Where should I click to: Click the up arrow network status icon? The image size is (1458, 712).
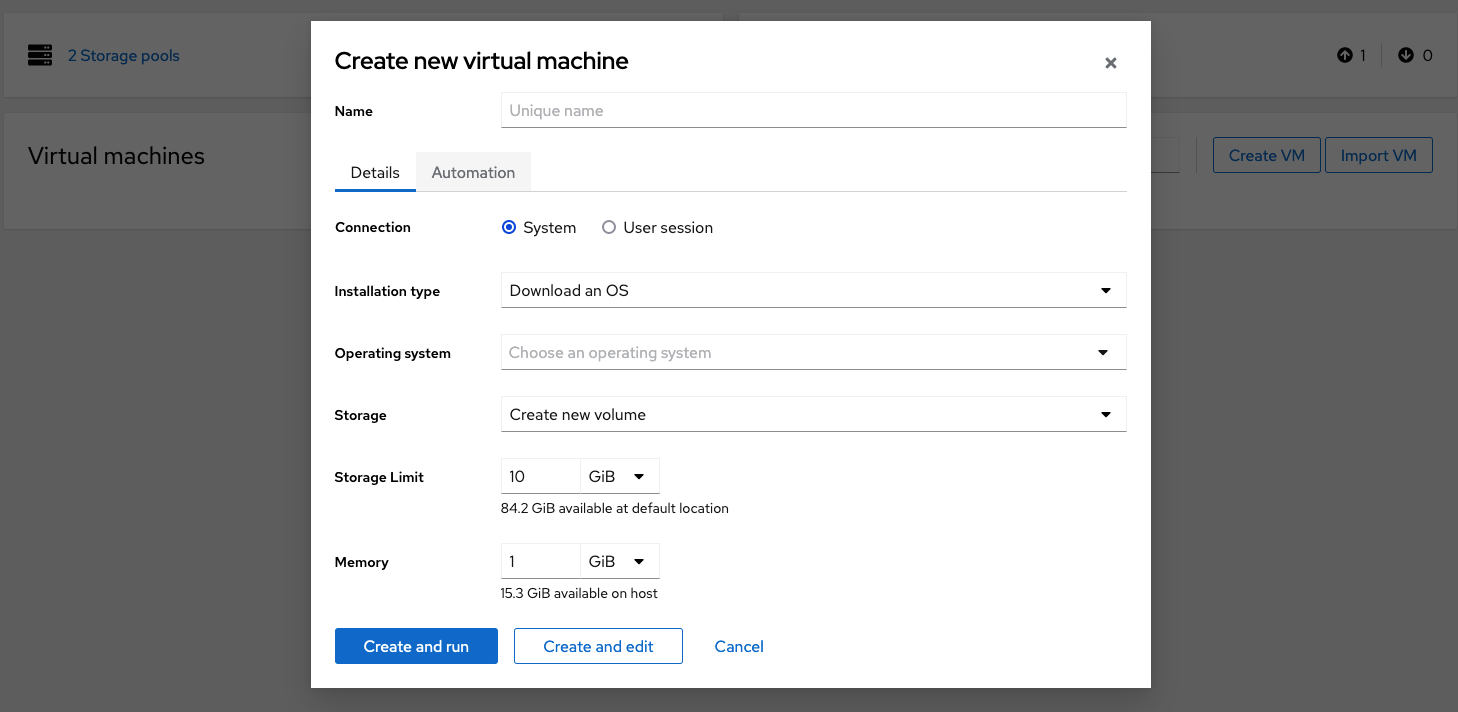click(1344, 55)
